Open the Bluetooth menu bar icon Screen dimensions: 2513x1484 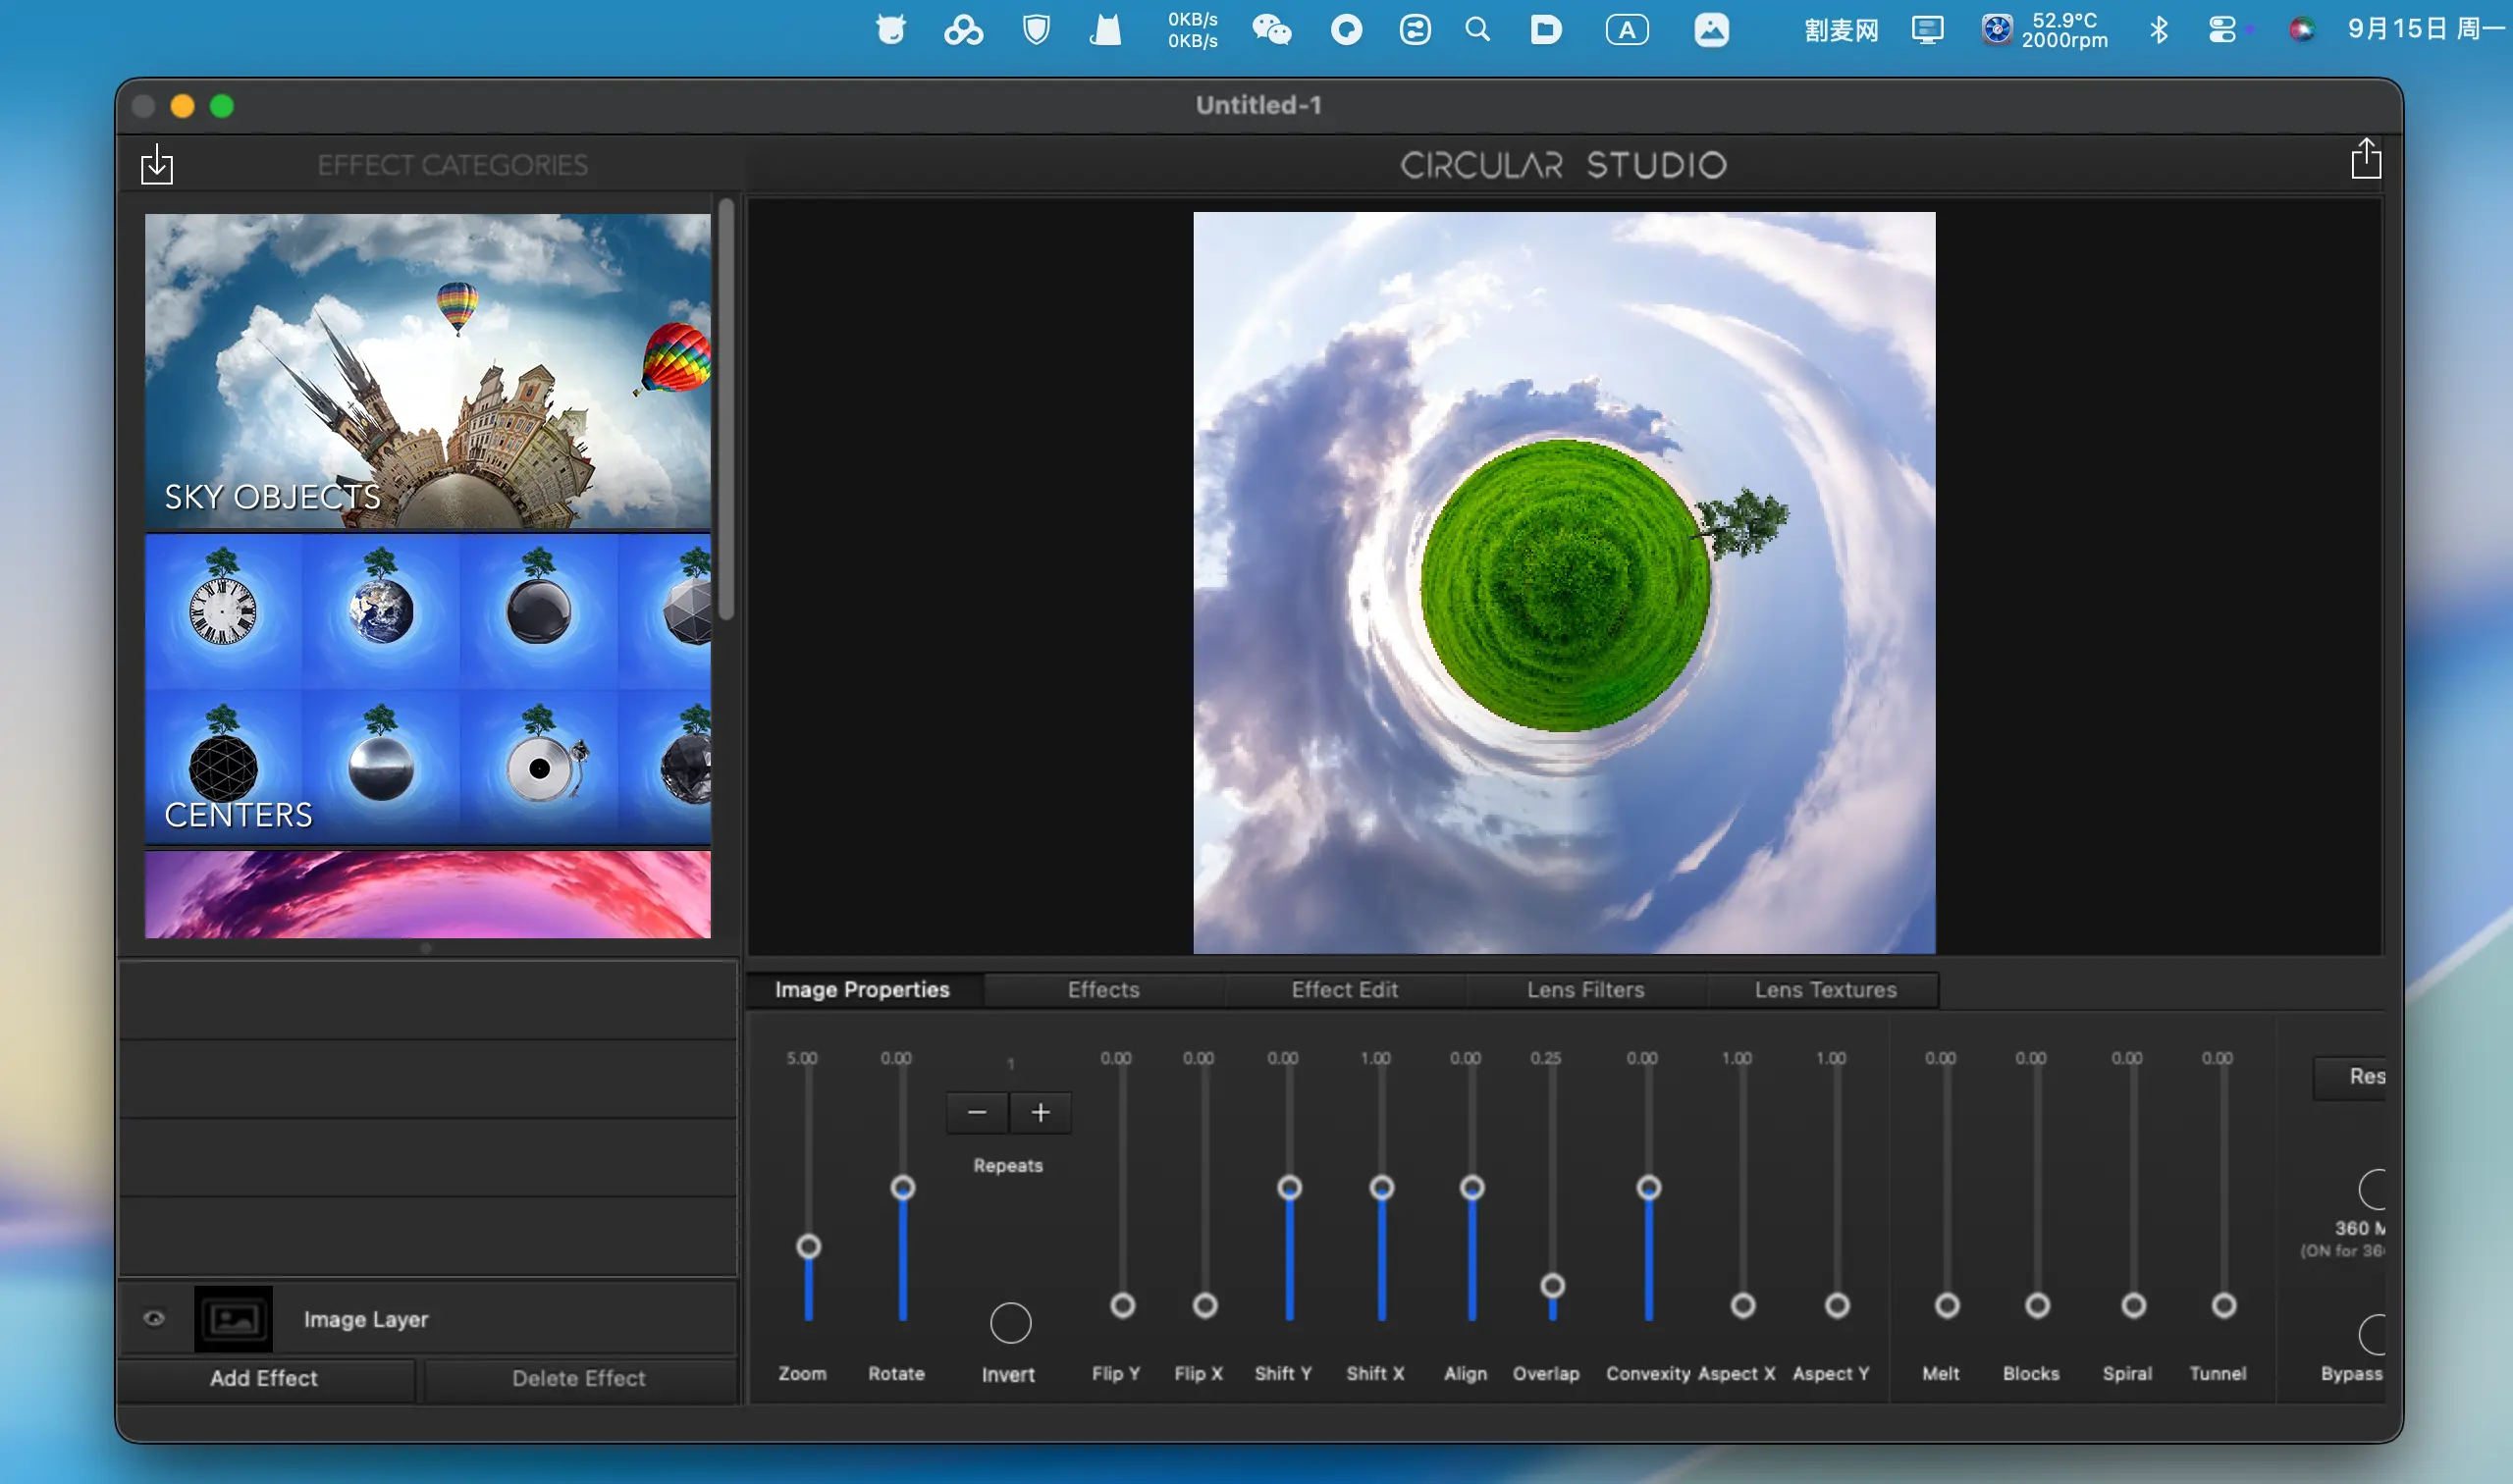[2159, 30]
